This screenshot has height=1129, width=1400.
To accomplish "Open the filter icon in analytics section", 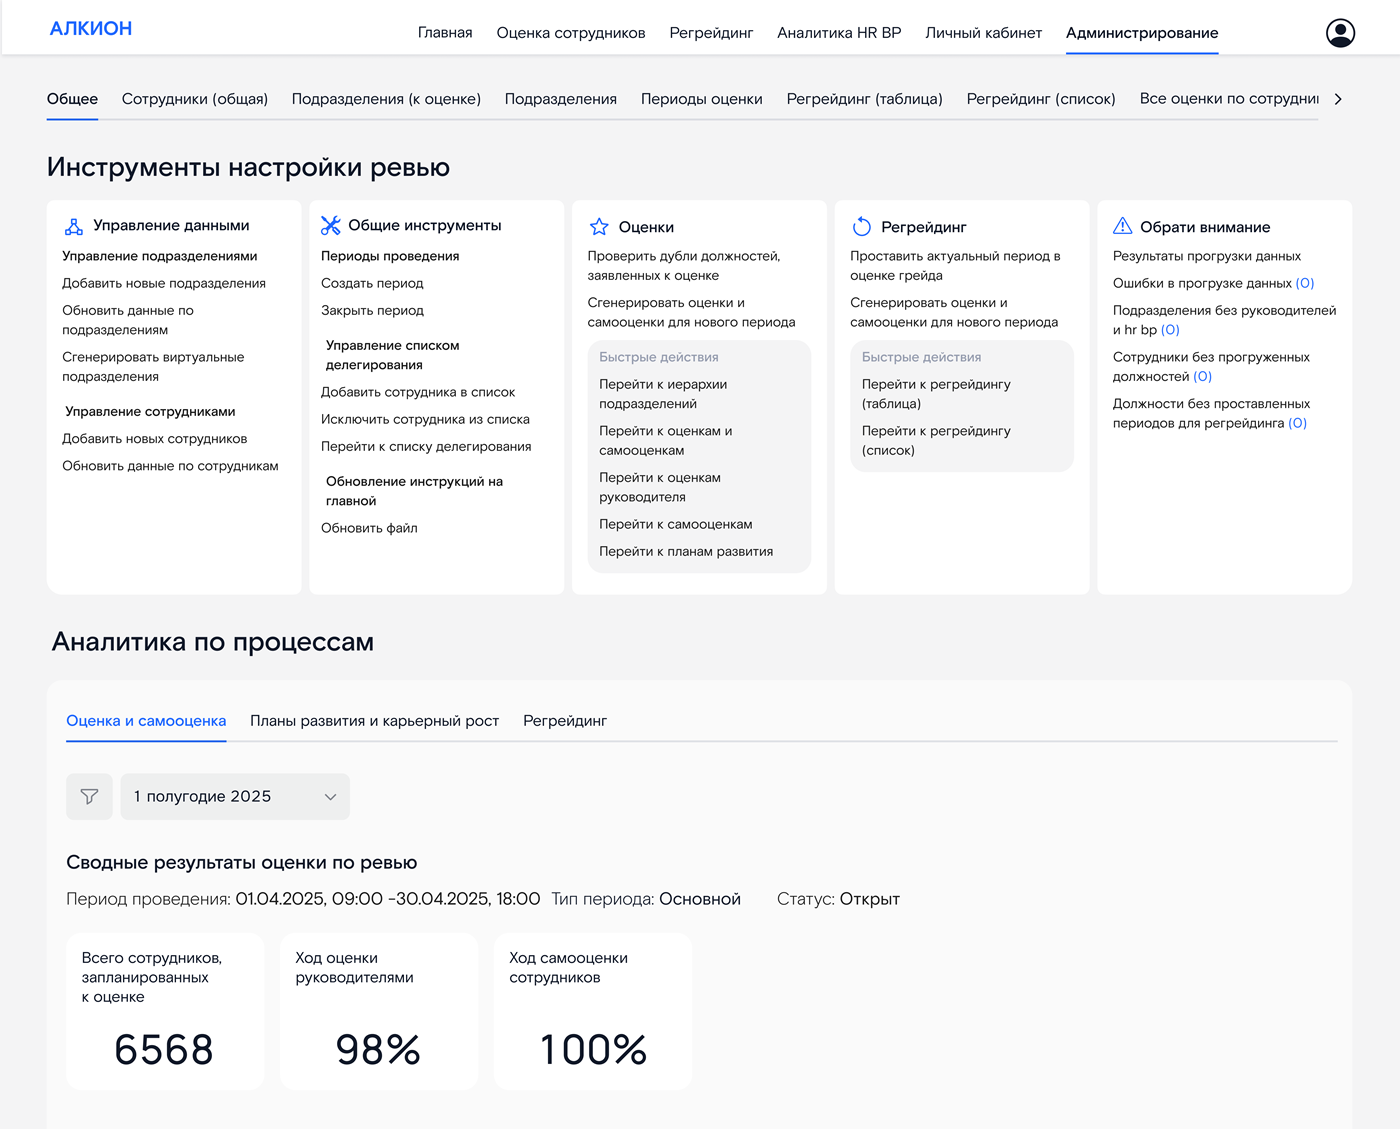I will [x=89, y=796].
